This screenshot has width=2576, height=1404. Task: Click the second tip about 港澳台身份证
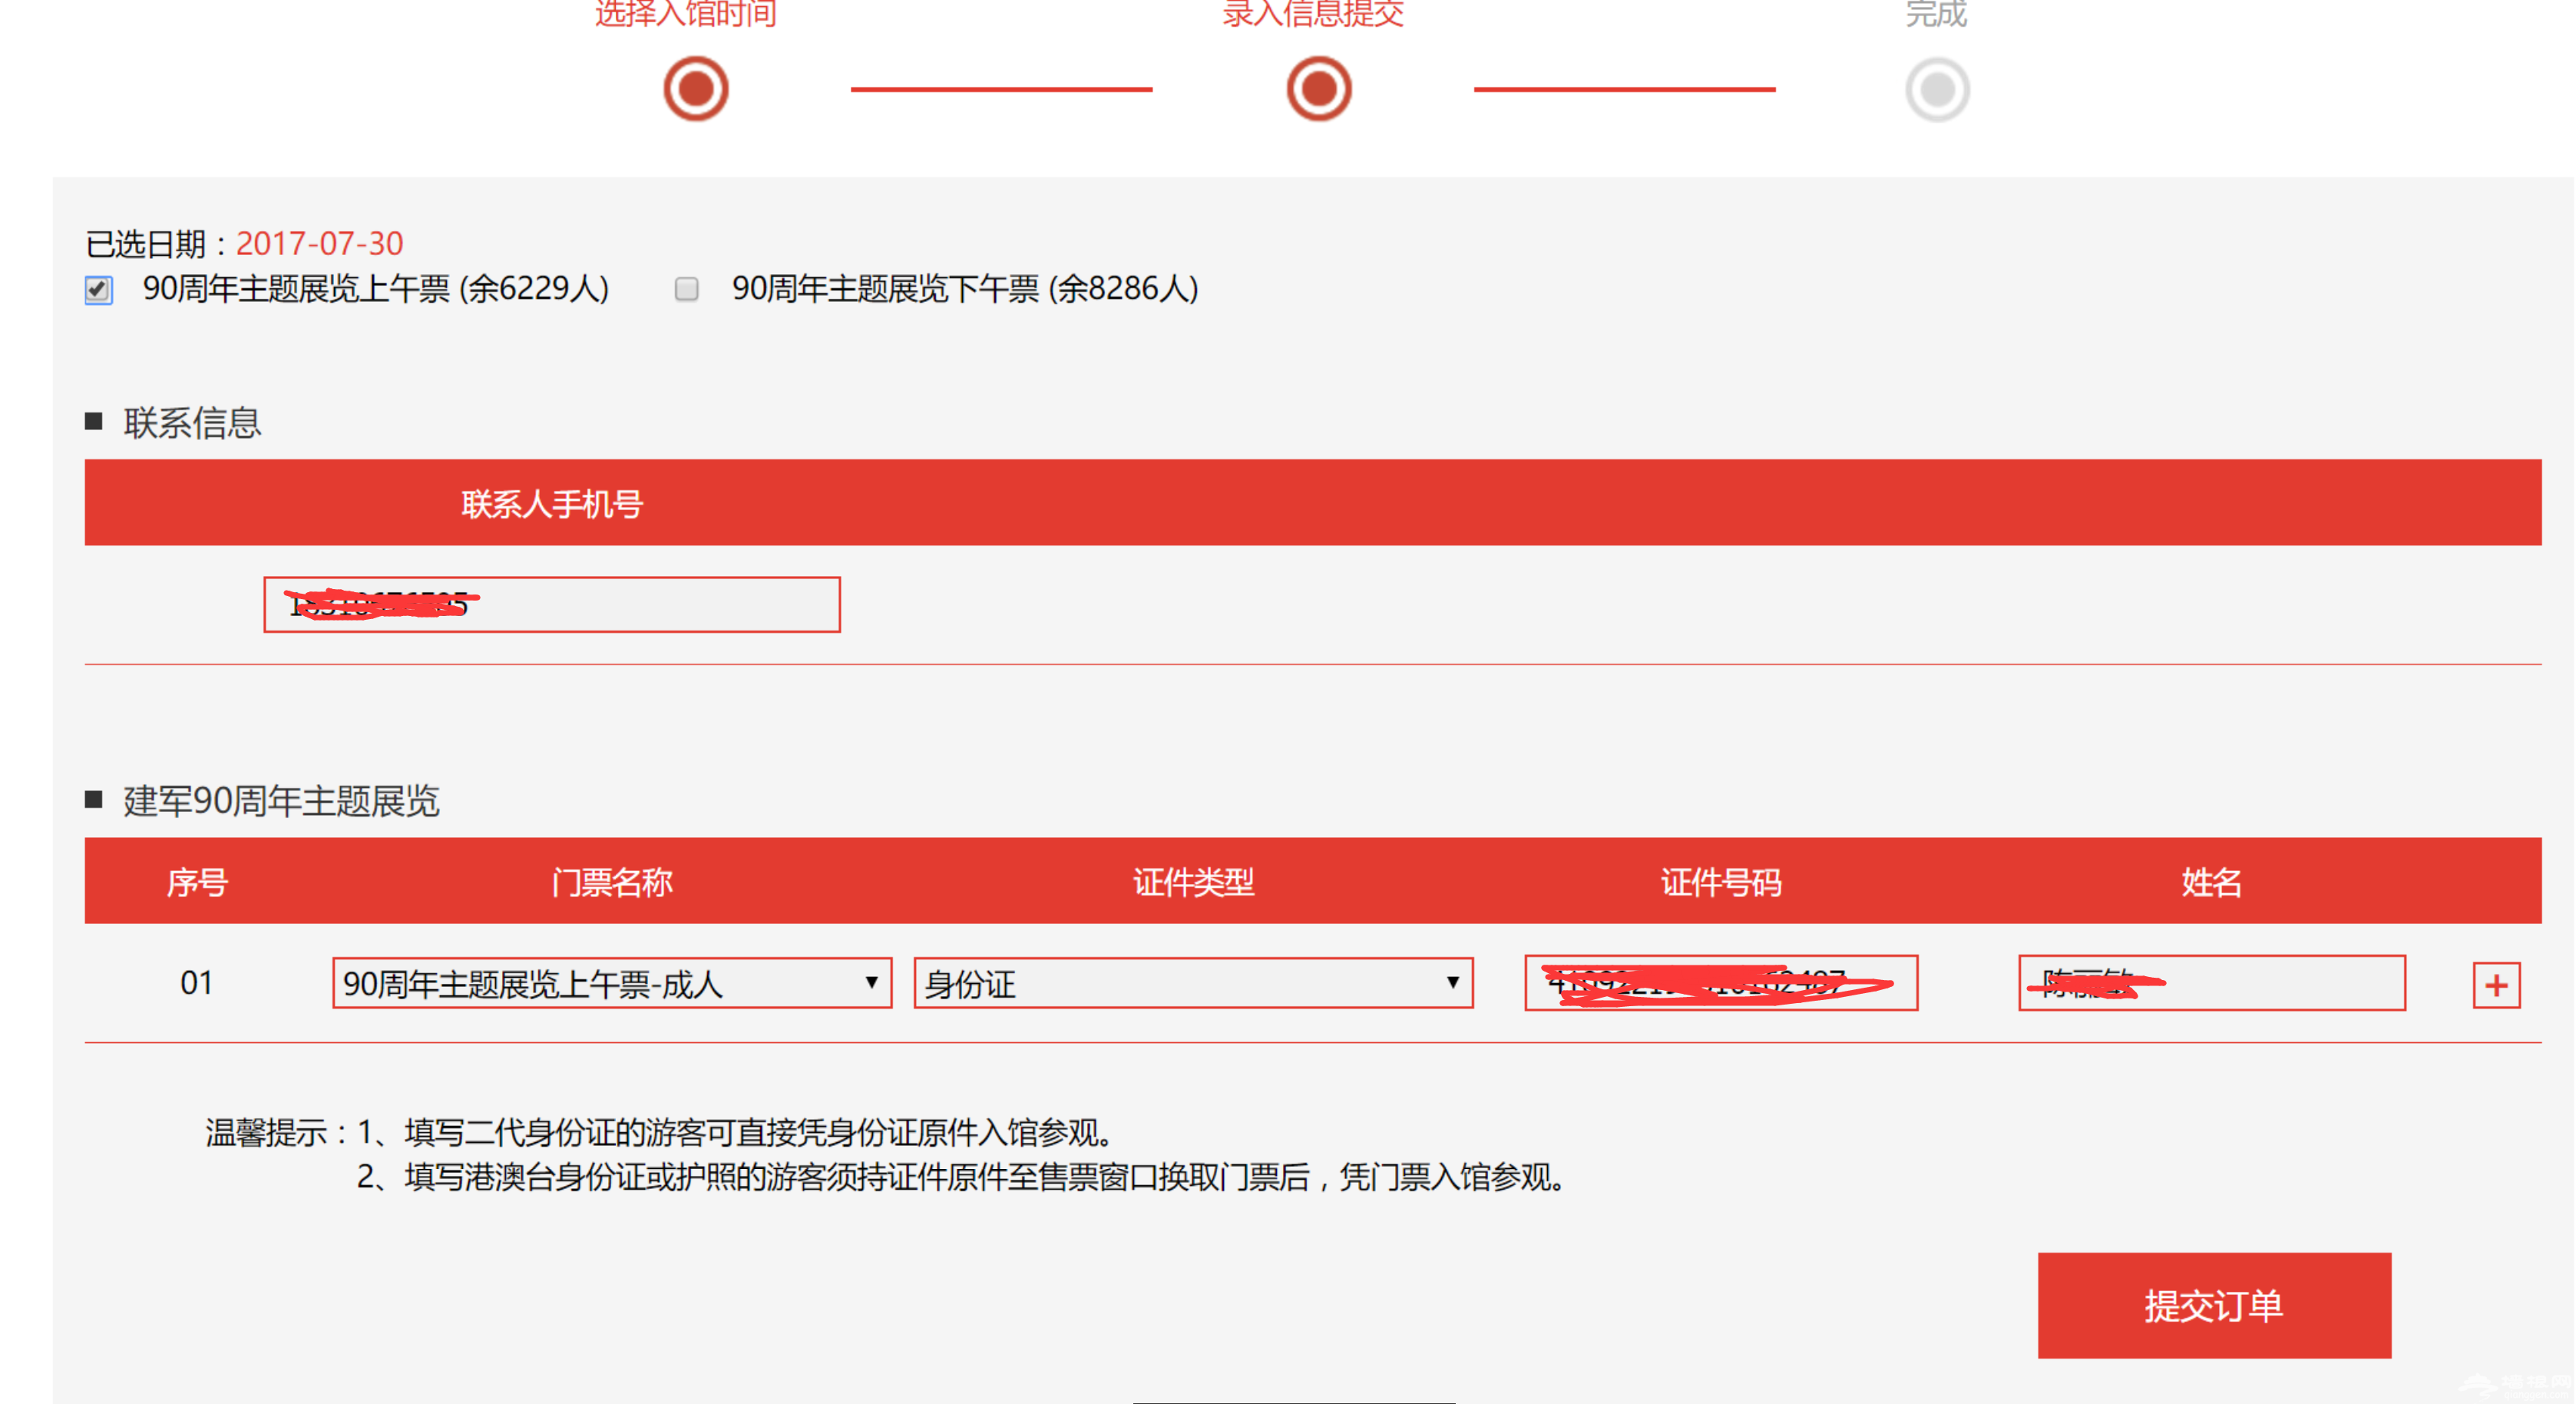[961, 1178]
